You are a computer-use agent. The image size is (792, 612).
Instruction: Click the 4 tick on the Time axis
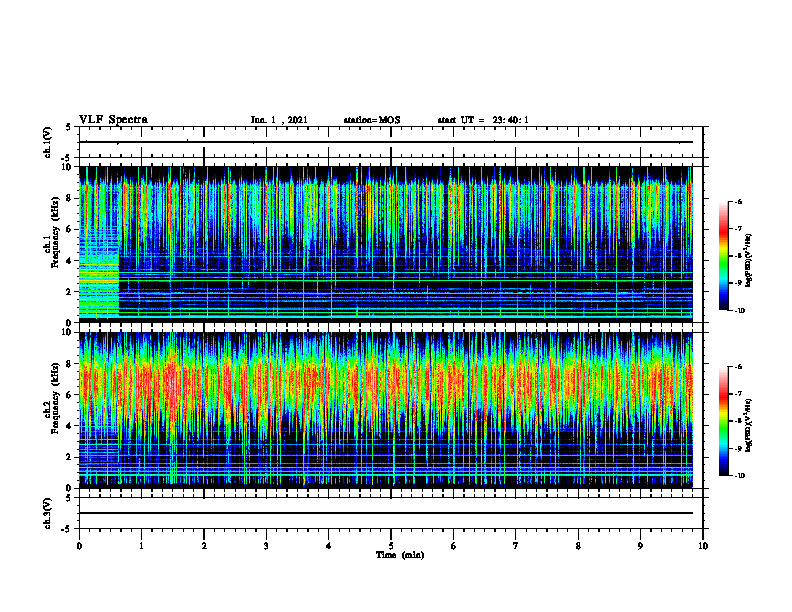coord(329,546)
